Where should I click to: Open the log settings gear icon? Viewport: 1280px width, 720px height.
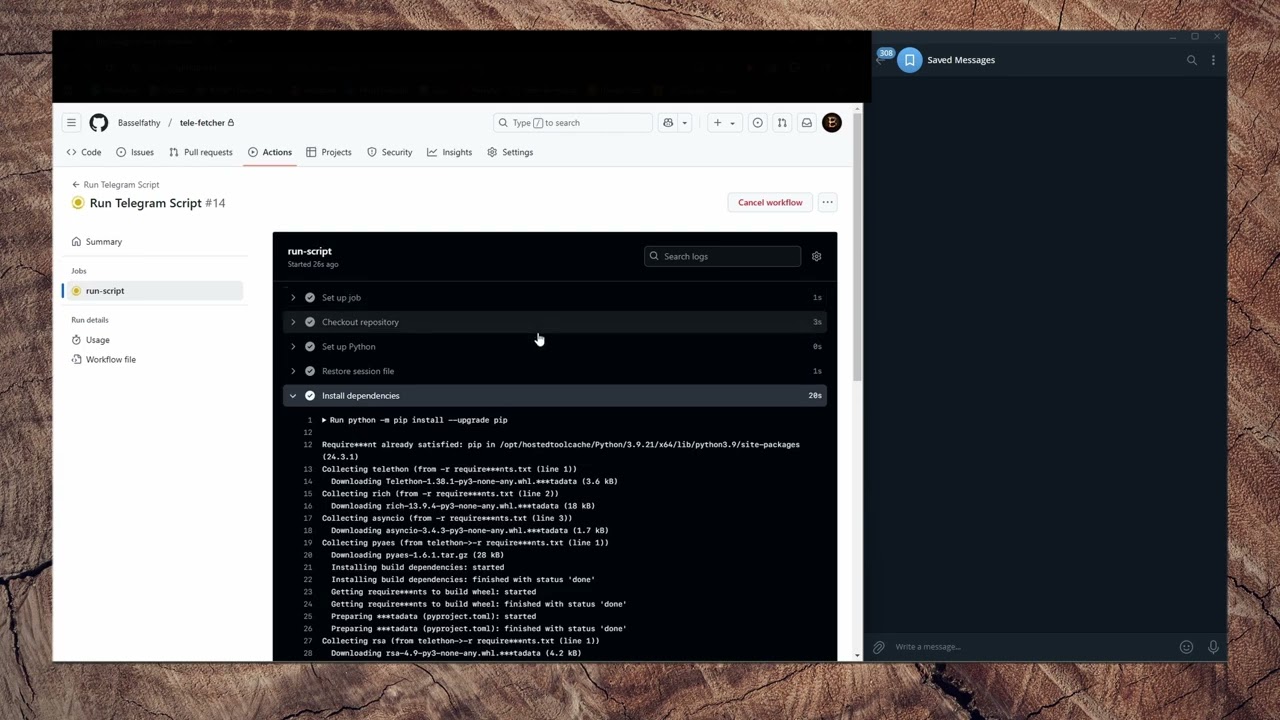pyautogui.click(x=816, y=256)
